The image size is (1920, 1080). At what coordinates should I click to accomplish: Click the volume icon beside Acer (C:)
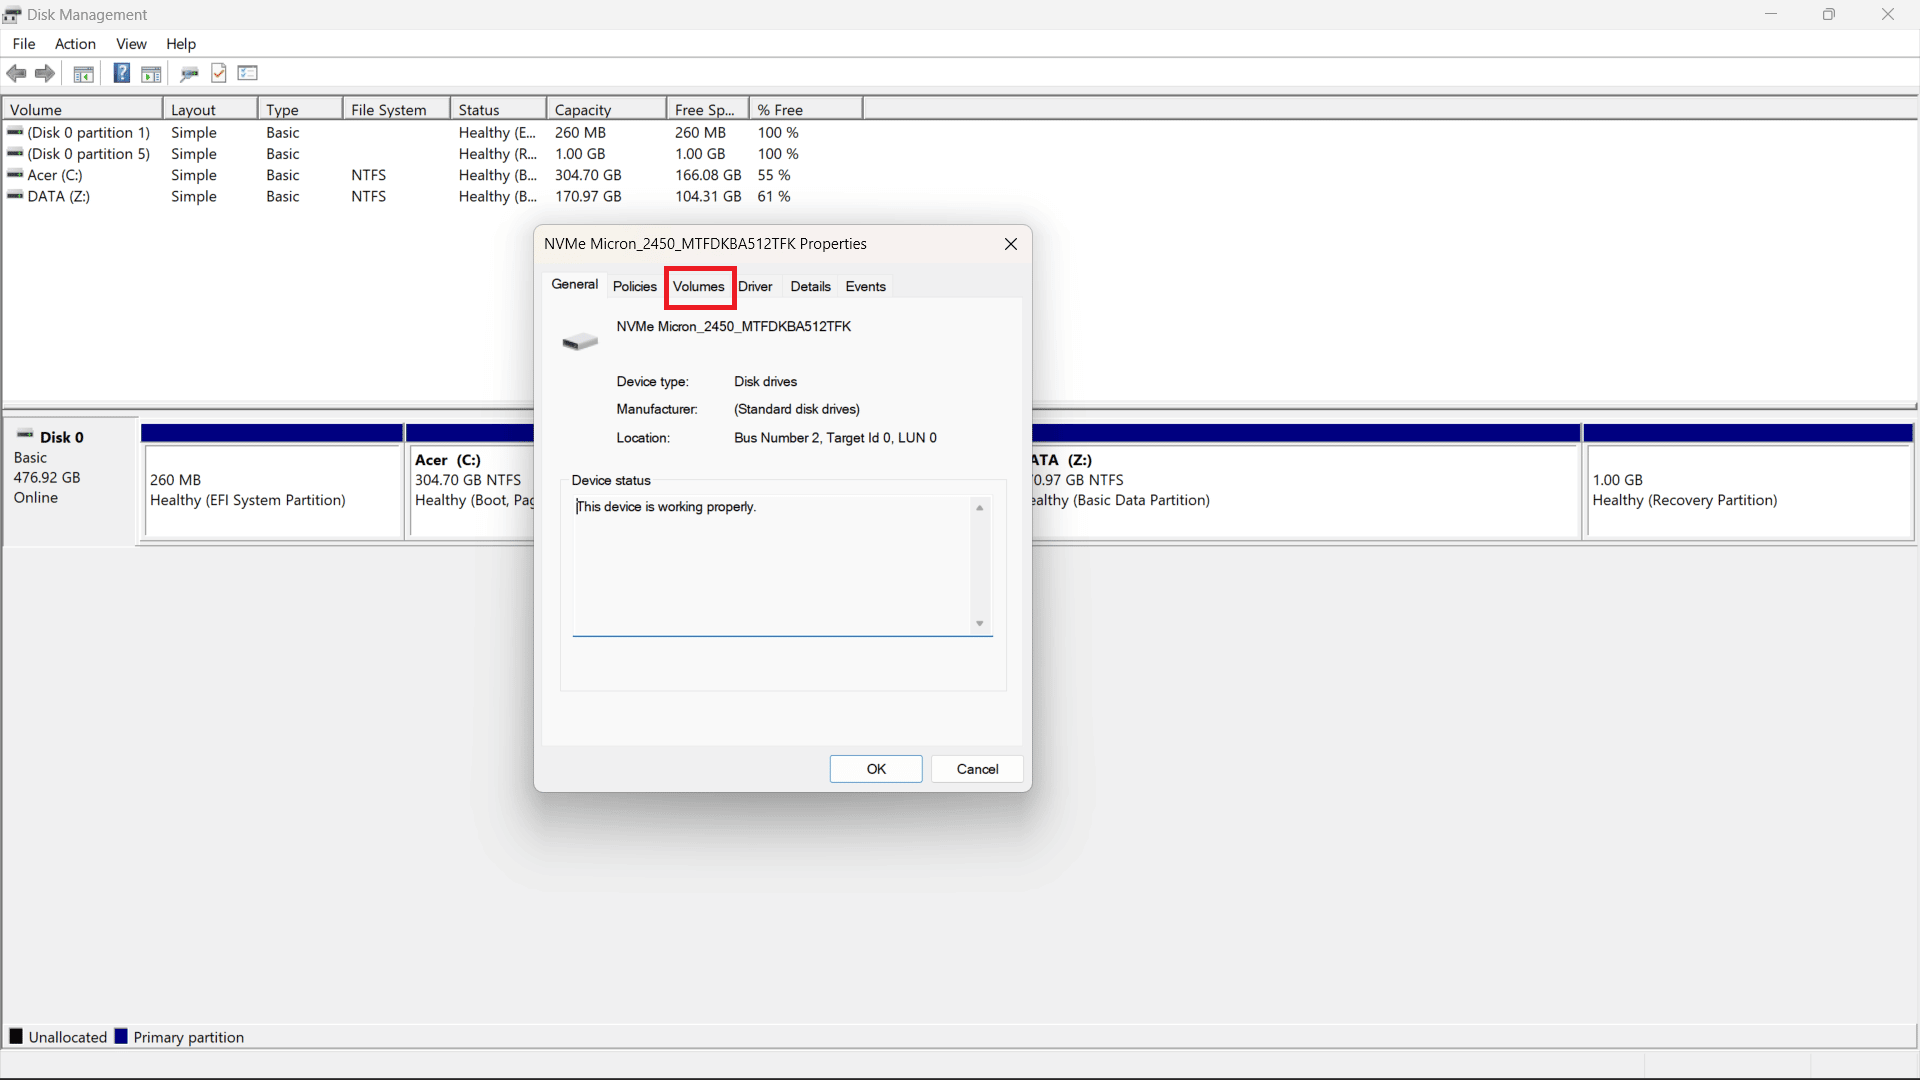pyautogui.click(x=15, y=174)
